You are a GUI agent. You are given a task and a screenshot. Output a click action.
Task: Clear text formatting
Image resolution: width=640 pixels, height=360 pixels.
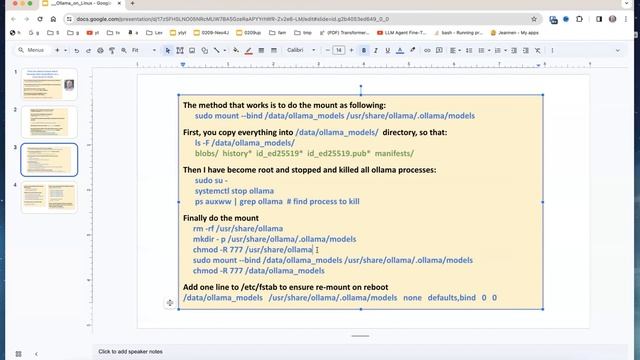click(x=538, y=51)
